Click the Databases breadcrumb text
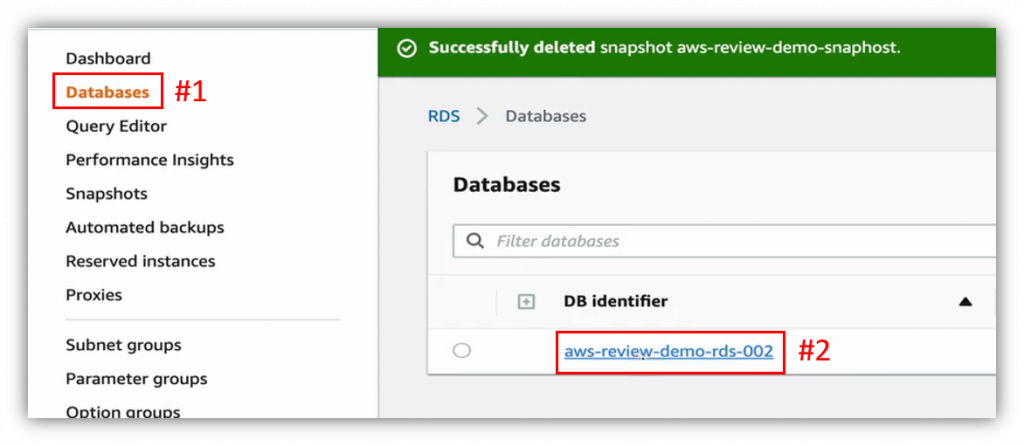 click(x=546, y=116)
